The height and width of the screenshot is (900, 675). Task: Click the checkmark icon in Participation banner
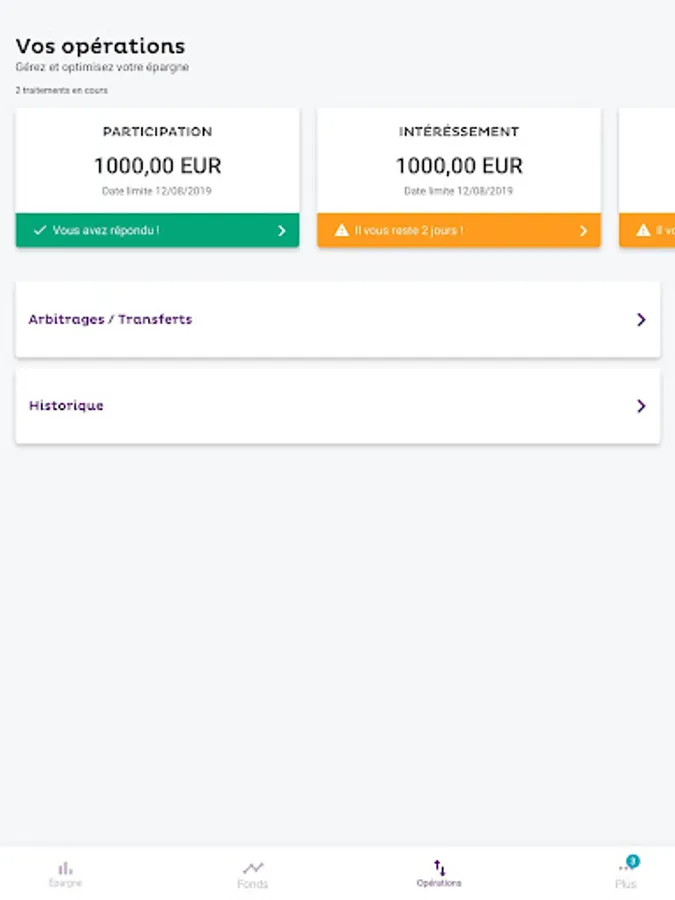40,230
